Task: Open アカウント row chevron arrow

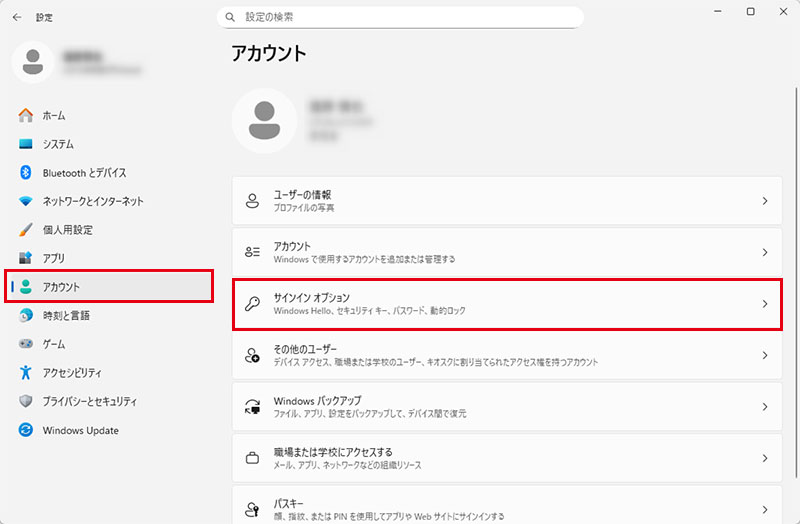Action: tap(765, 253)
